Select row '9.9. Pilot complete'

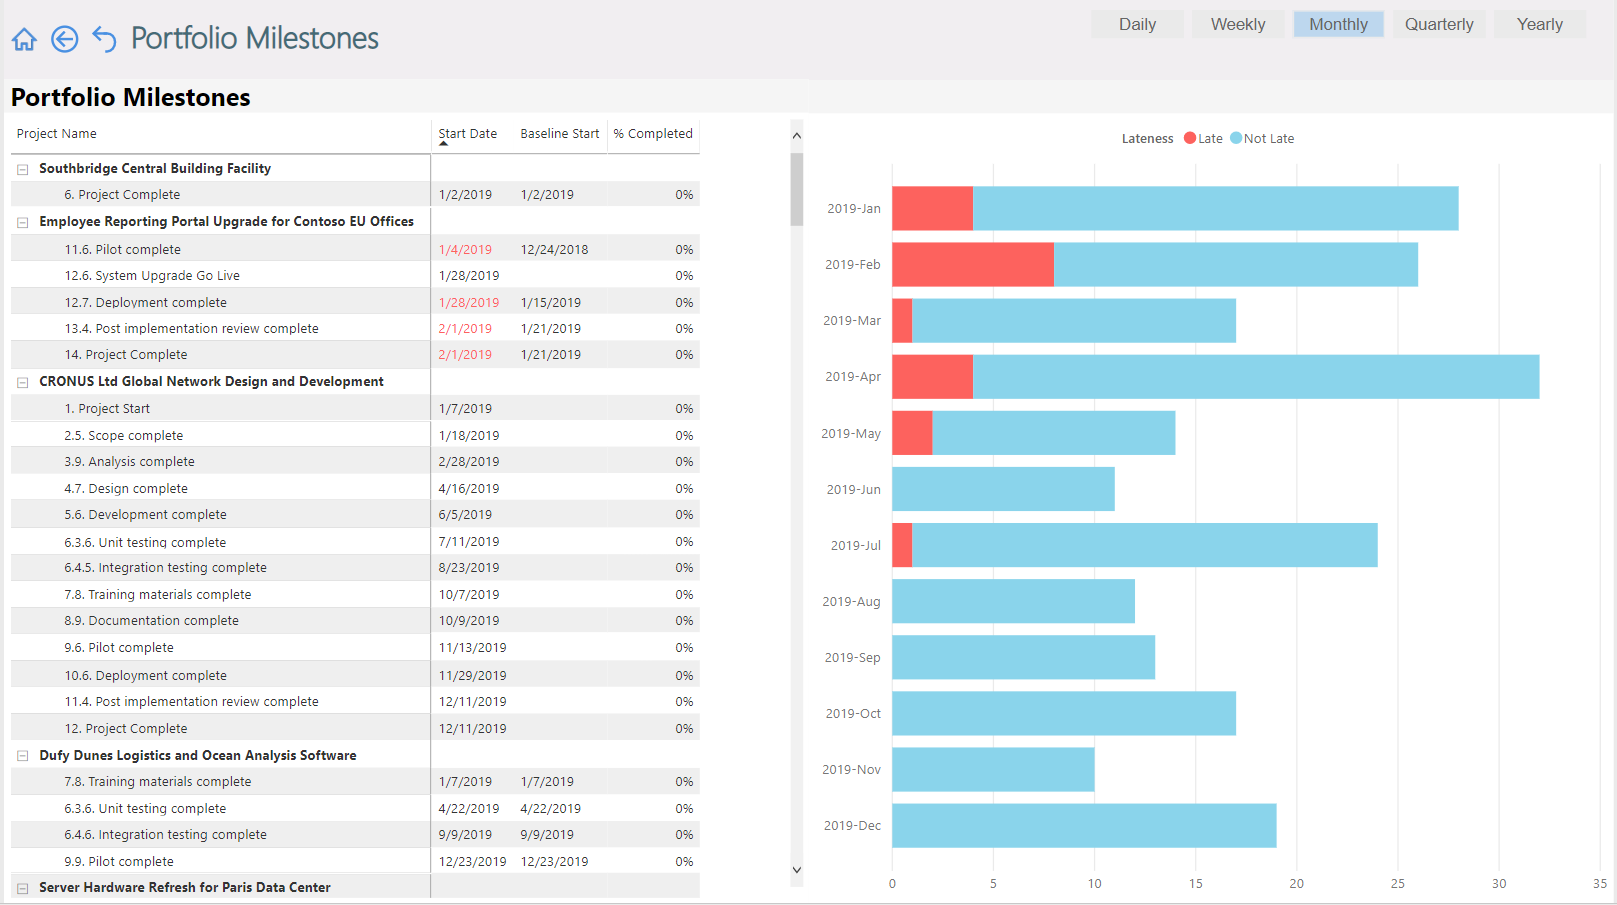[355, 862]
